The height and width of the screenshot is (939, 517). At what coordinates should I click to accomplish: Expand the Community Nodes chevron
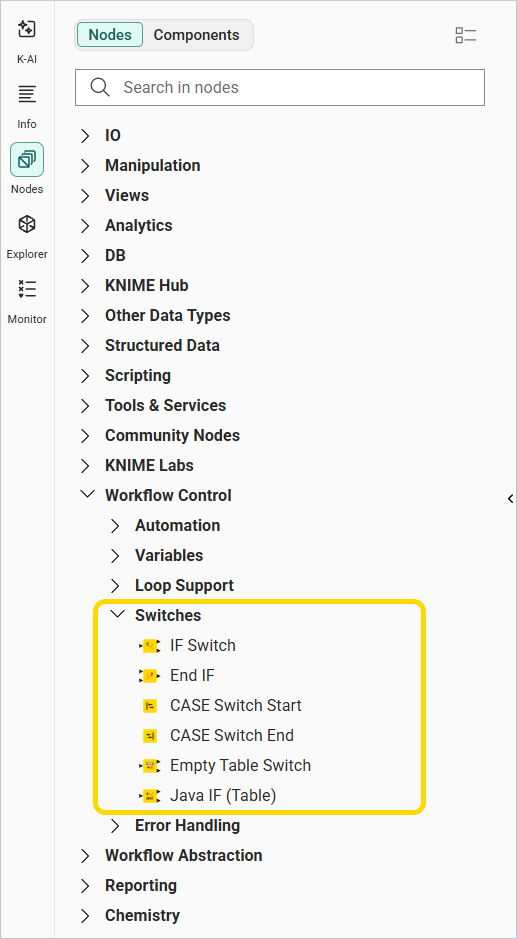(x=85, y=435)
